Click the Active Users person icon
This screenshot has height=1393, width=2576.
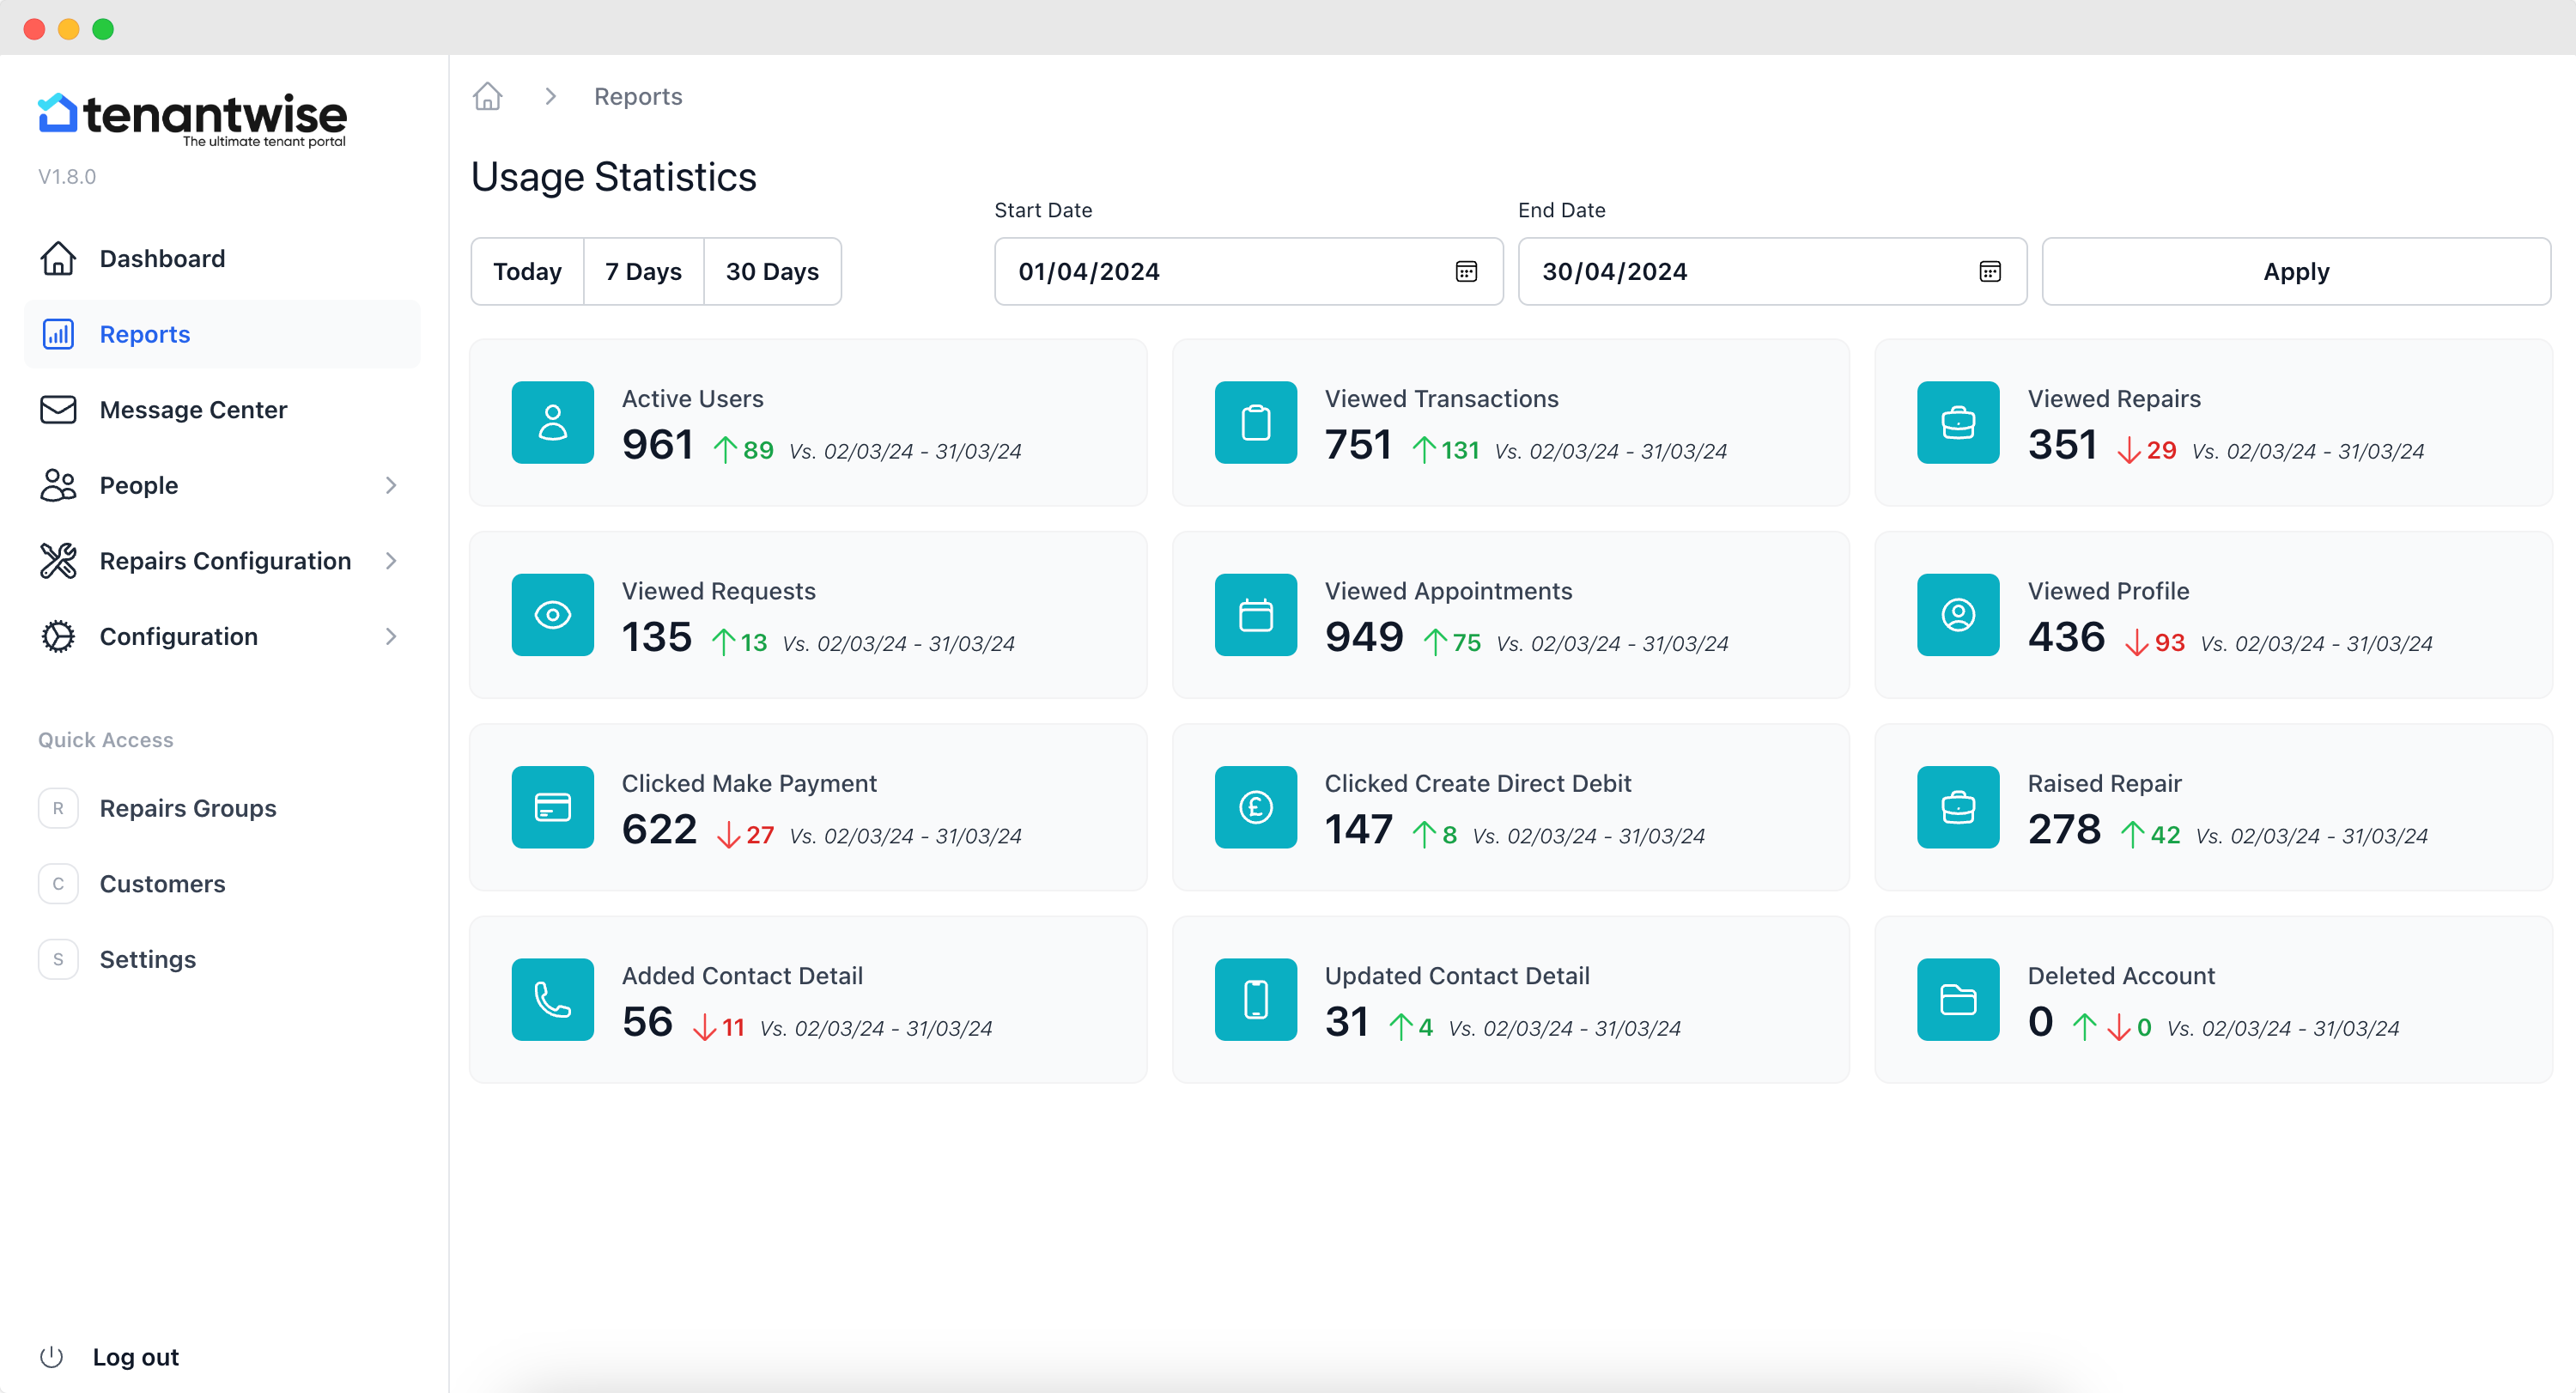552,422
